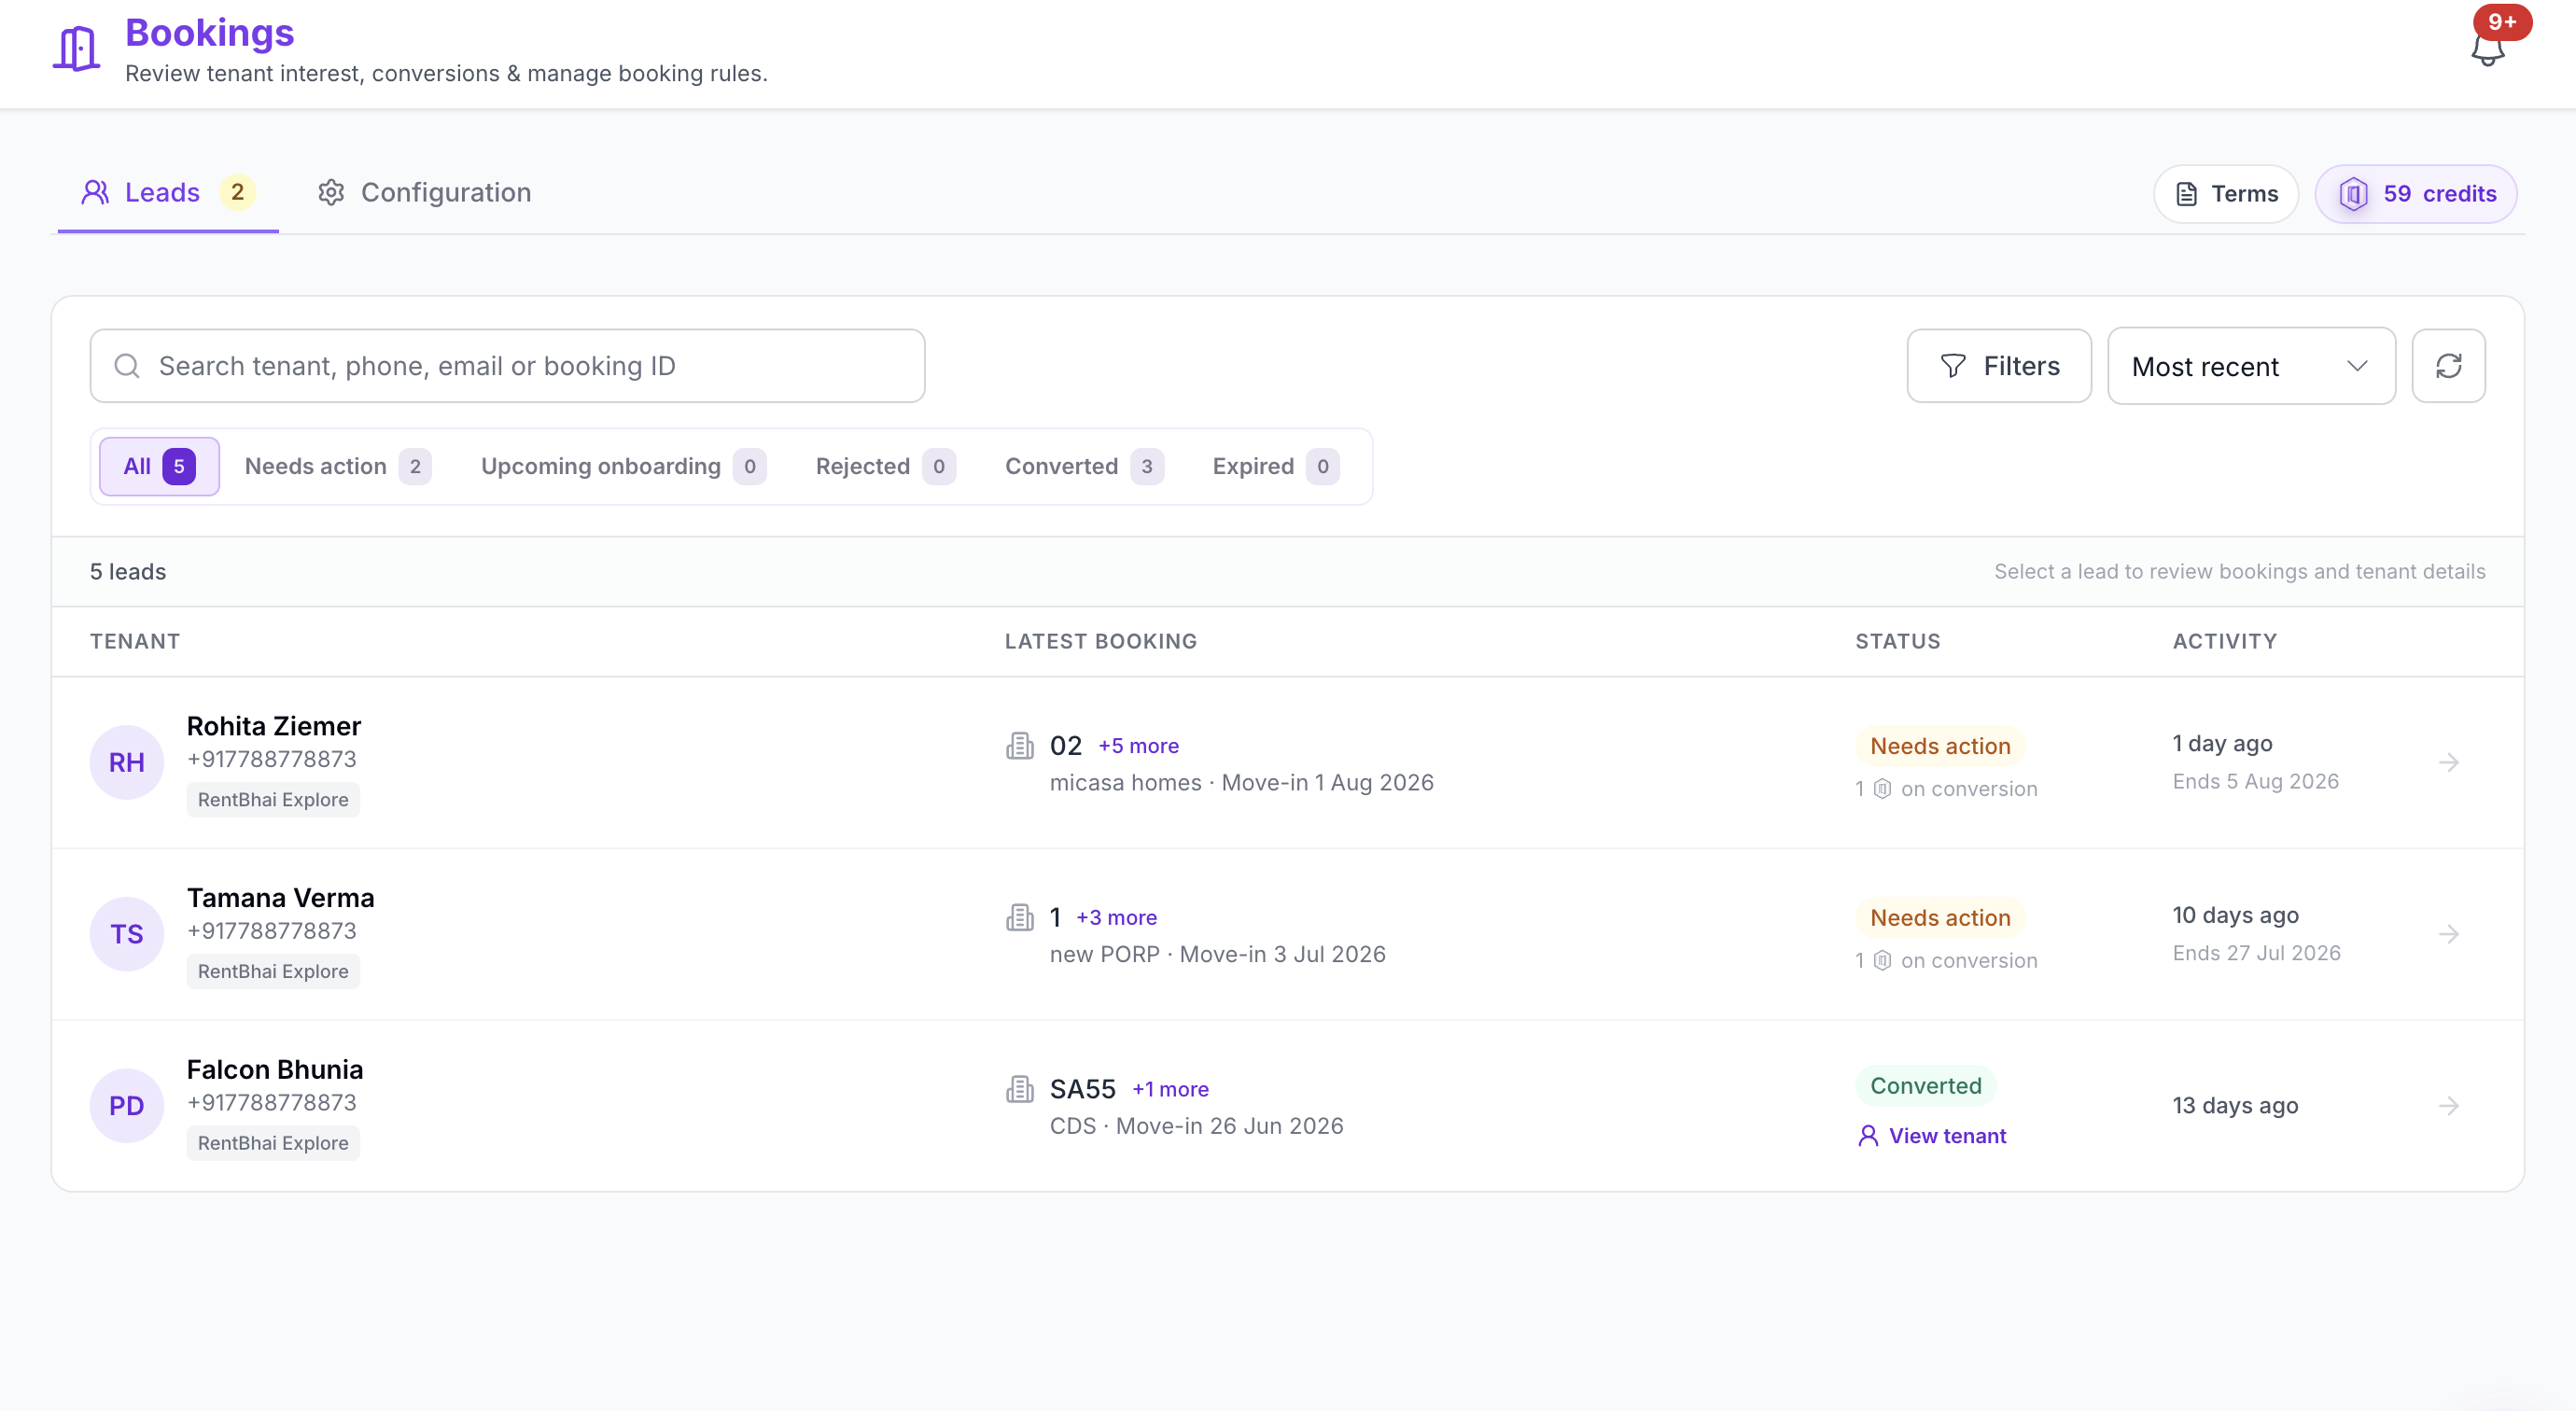Screen dimensions: 2576x1411
Task: Open the Most recent sort dropdown
Action: tap(2251, 366)
